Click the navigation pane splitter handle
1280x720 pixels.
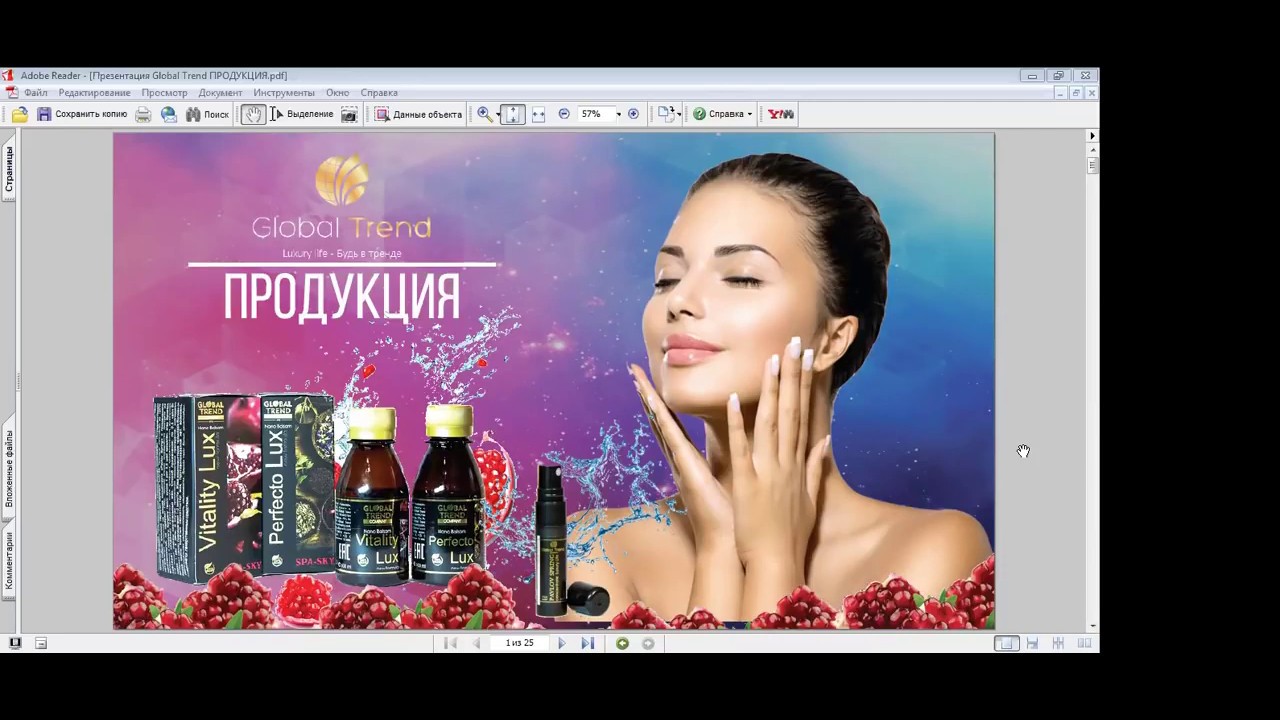(x=19, y=381)
